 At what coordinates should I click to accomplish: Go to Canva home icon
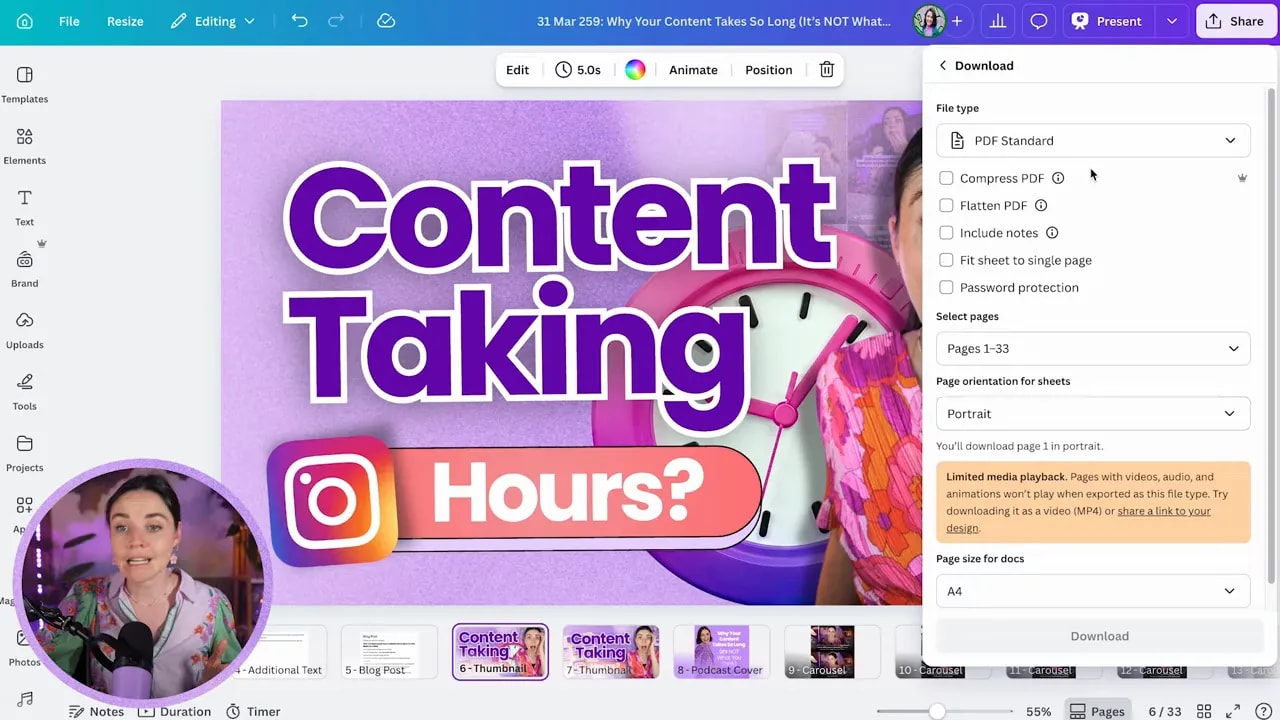tap(25, 21)
